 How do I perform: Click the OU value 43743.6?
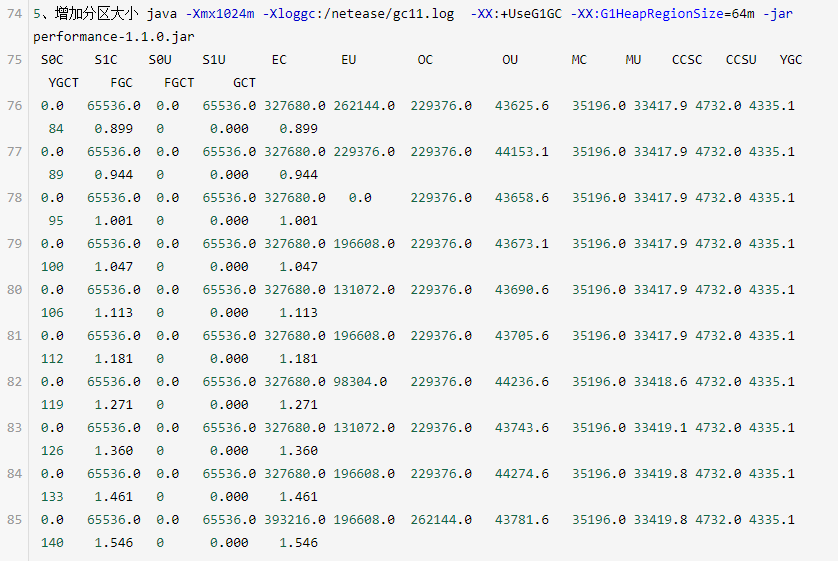pyautogui.click(x=522, y=427)
